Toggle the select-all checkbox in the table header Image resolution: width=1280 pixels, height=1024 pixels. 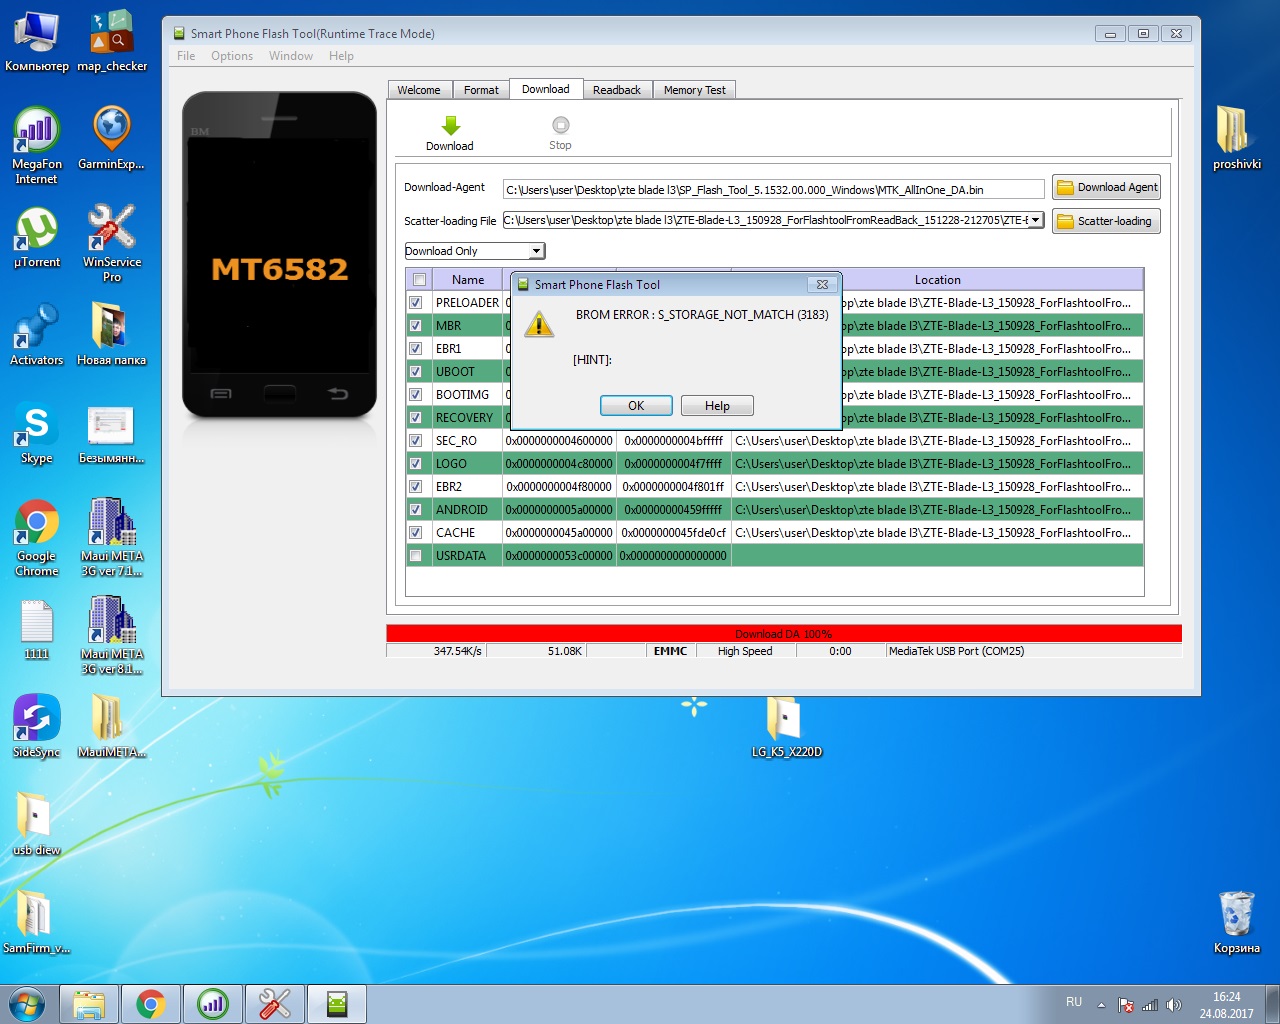point(420,280)
